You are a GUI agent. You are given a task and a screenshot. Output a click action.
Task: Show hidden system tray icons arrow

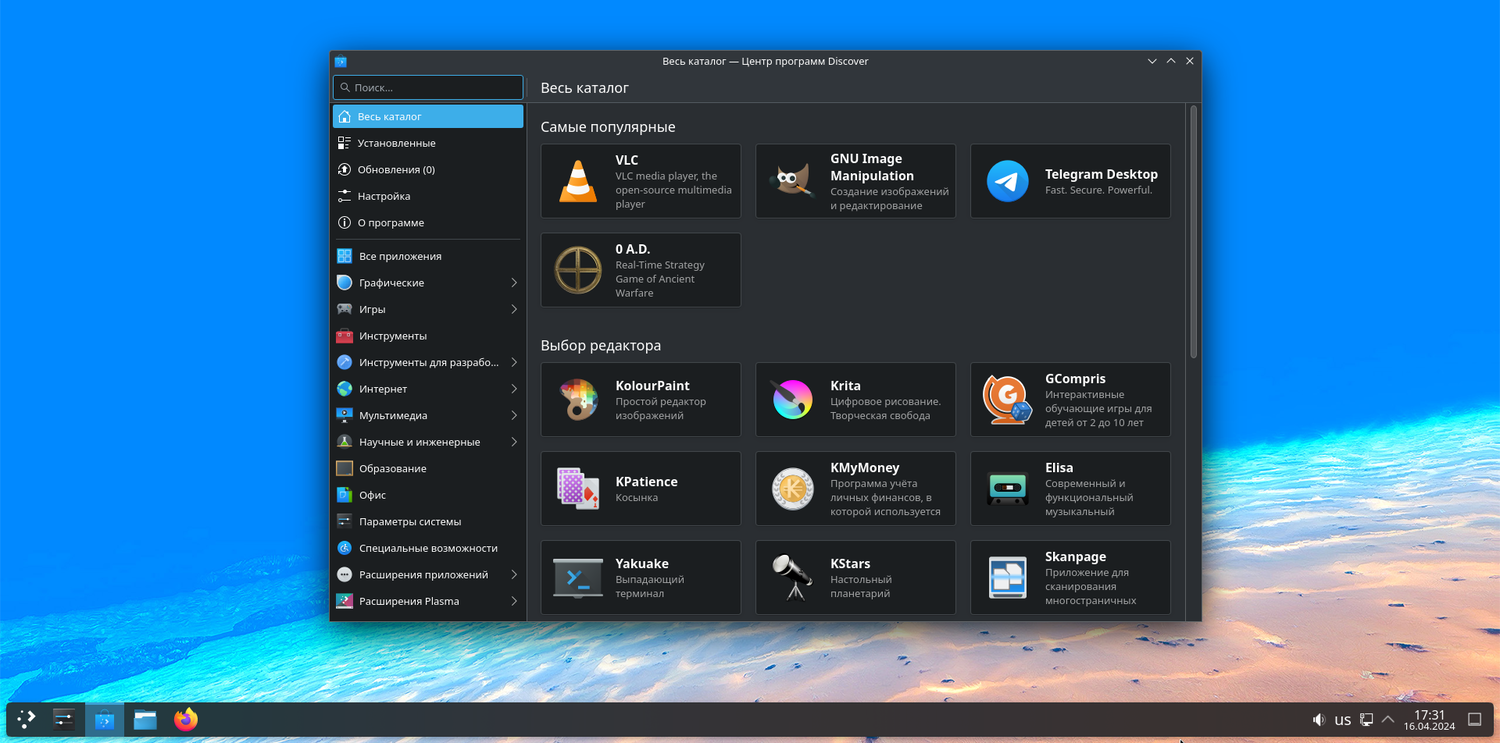(1388, 720)
